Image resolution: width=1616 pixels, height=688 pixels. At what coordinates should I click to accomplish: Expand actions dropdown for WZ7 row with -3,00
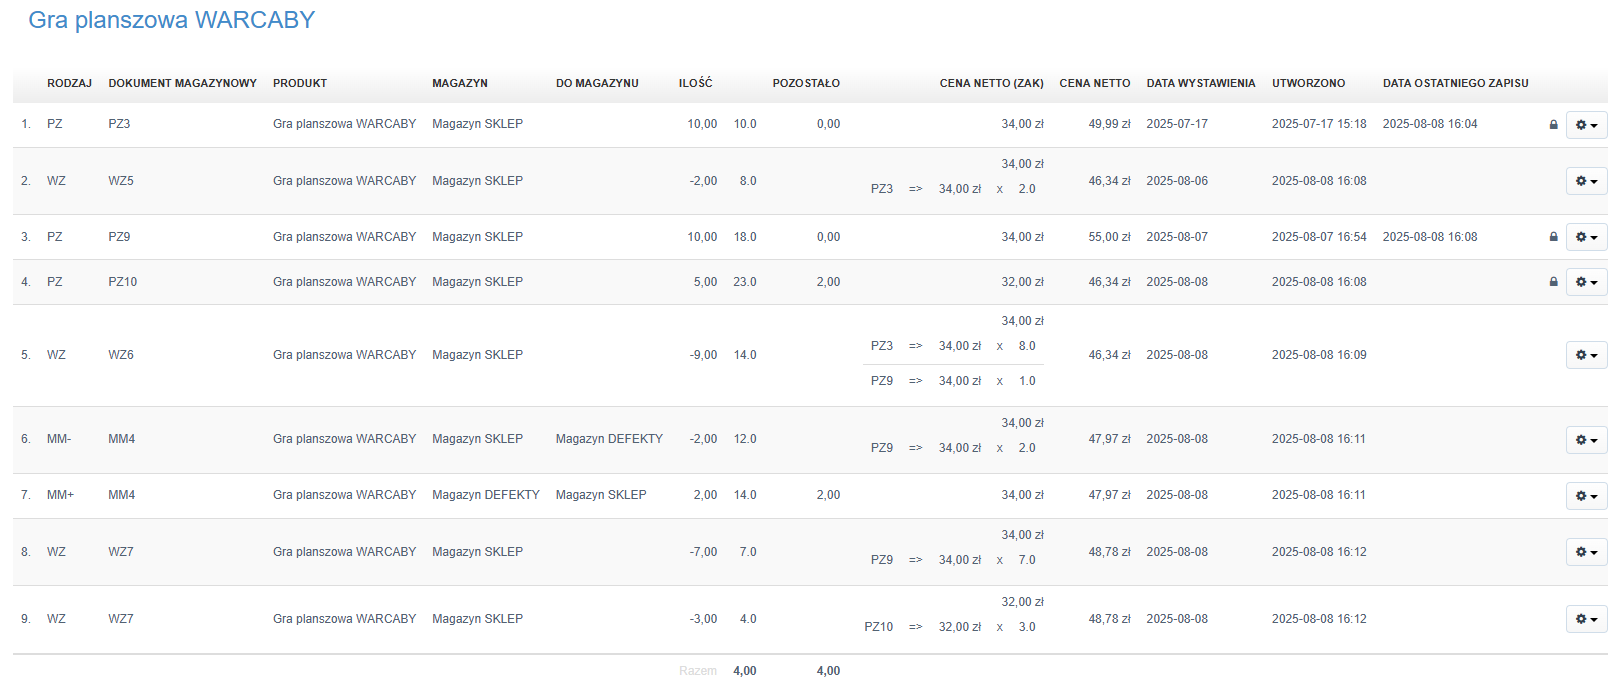pos(1586,619)
